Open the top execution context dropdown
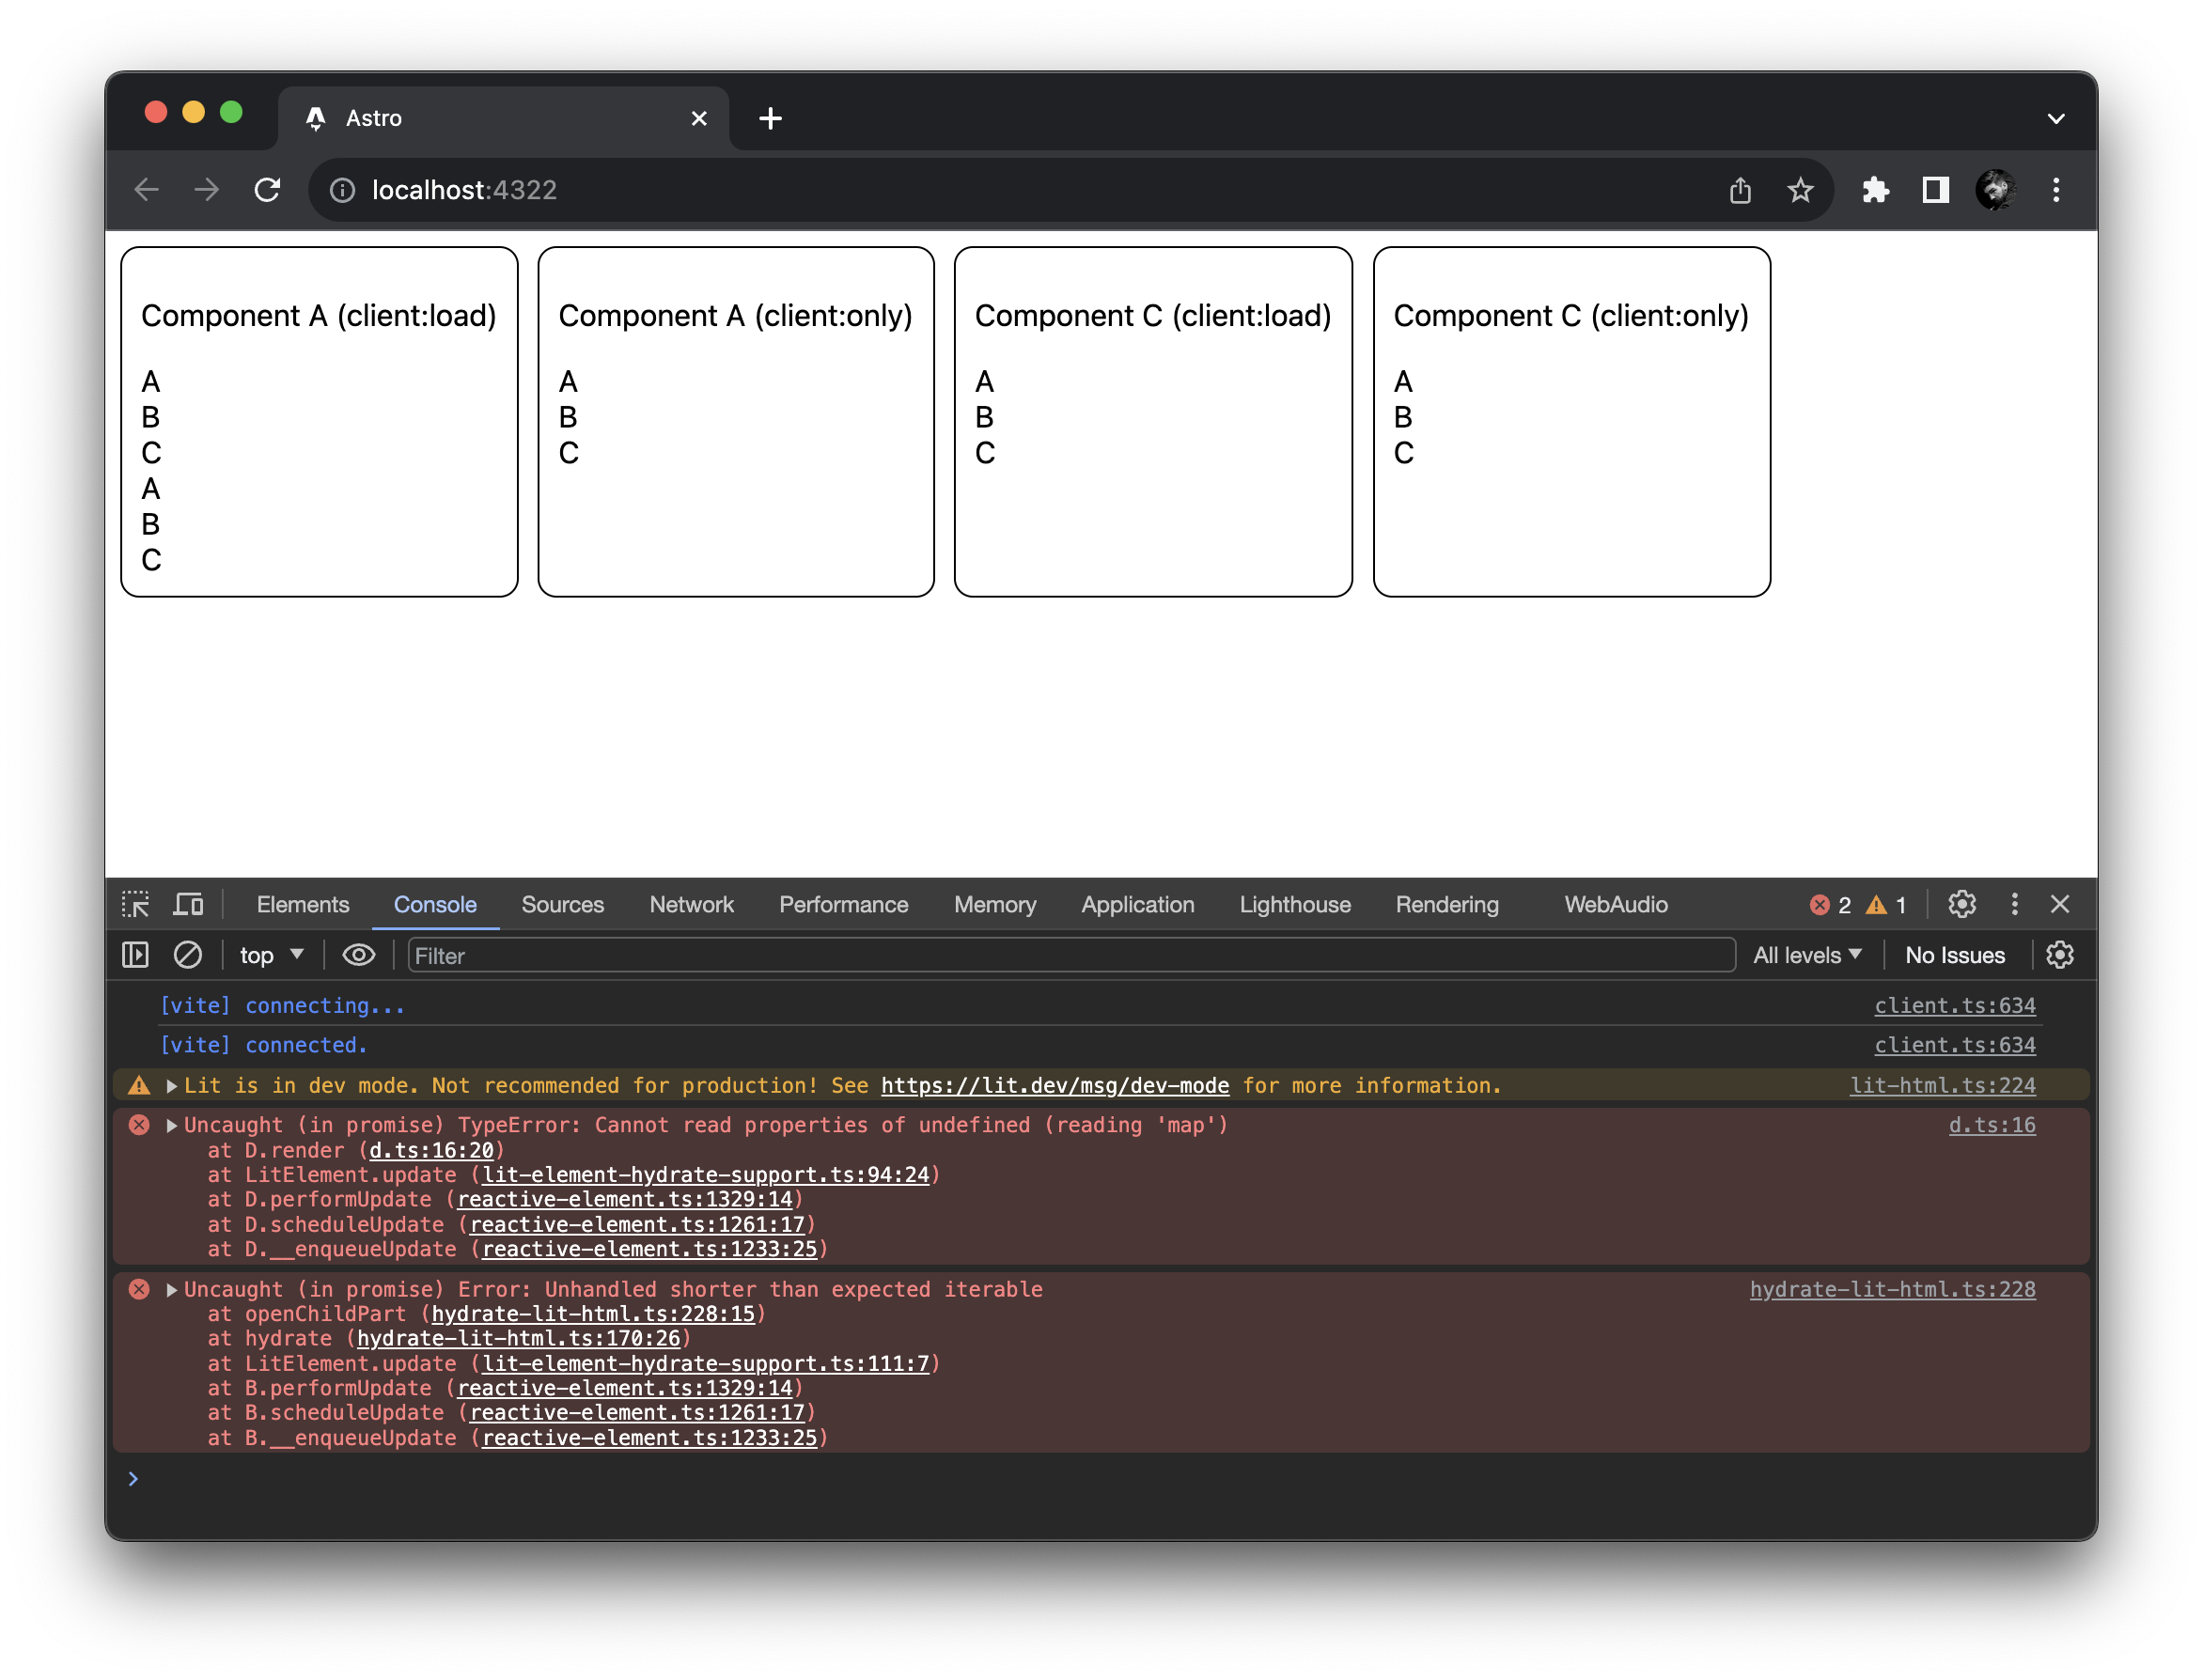 [x=270, y=955]
